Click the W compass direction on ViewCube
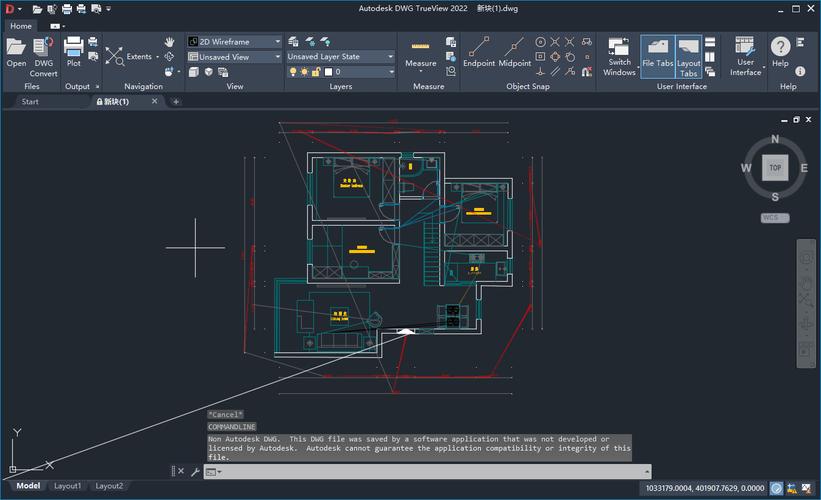The height and width of the screenshot is (500, 821). (746, 168)
